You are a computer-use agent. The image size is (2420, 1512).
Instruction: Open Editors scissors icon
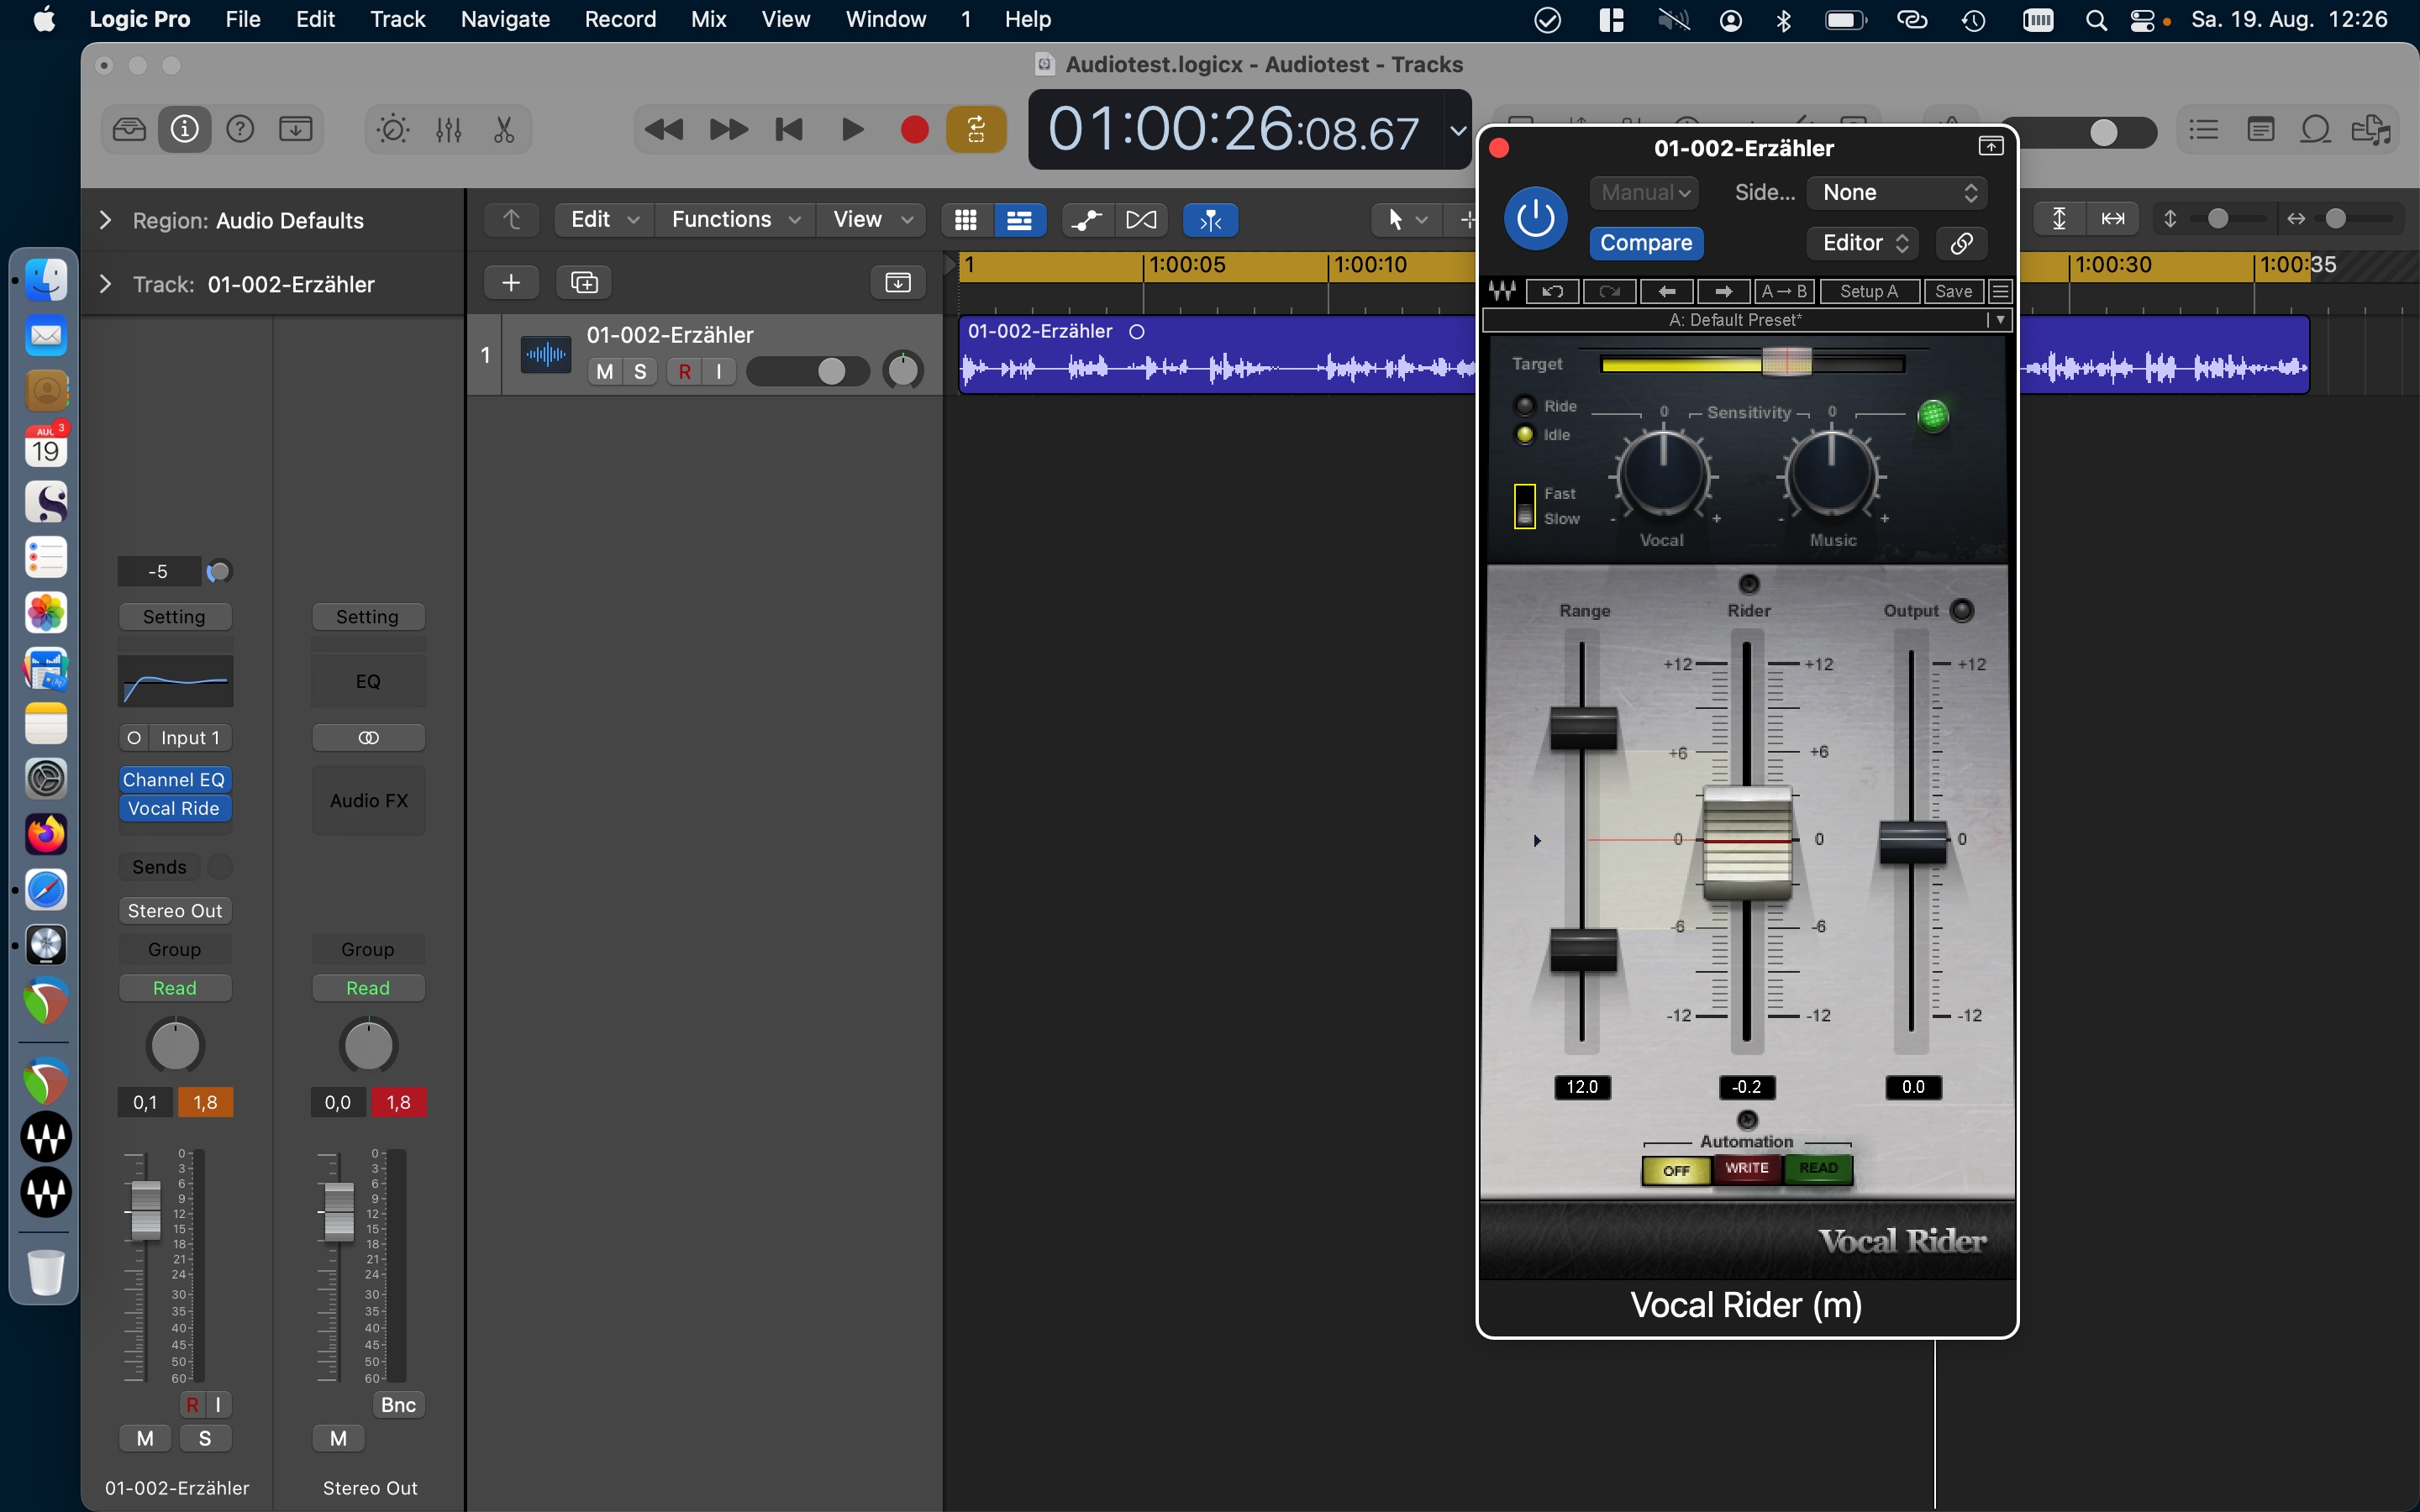click(x=505, y=130)
